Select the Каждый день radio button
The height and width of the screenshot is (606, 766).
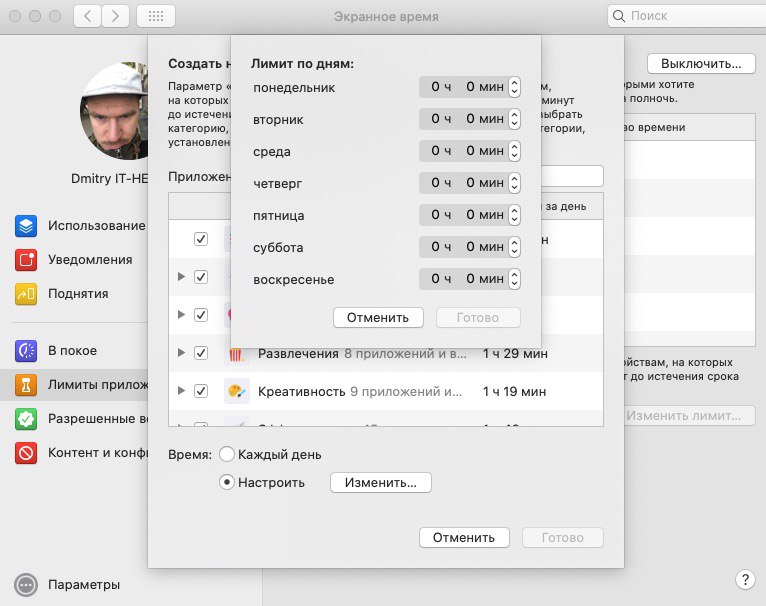[x=227, y=454]
